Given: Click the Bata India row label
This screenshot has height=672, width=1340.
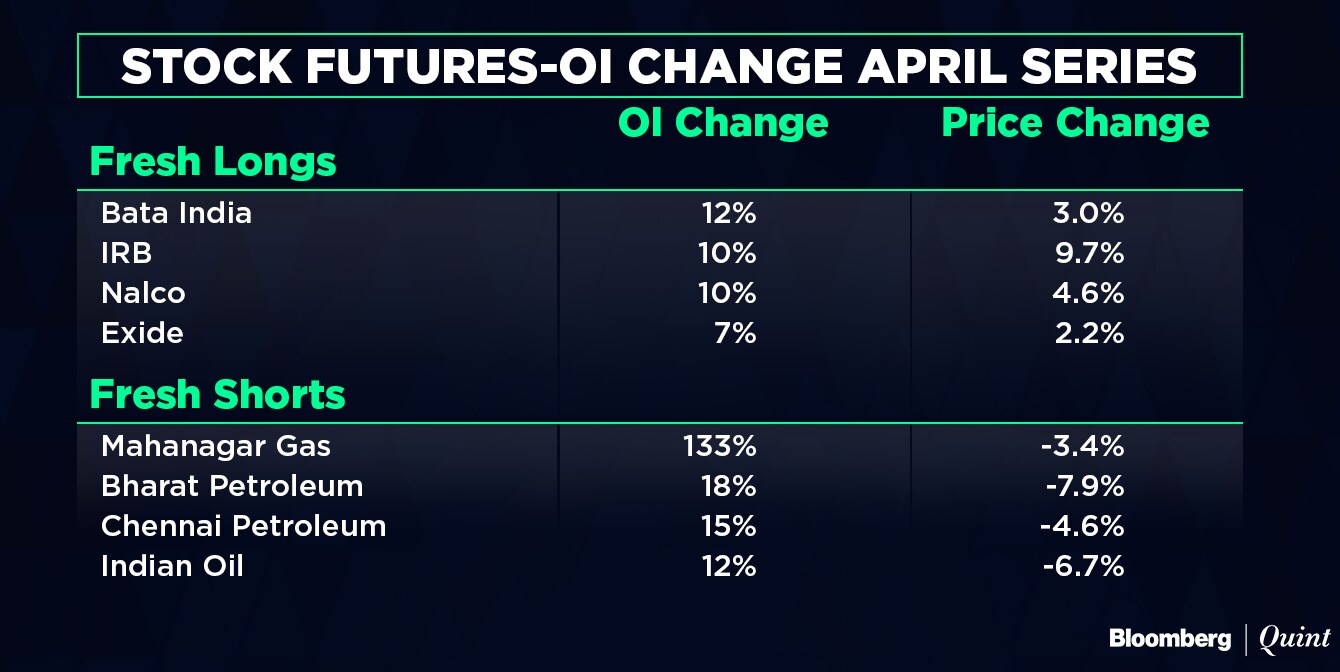Looking at the screenshot, I should click(x=176, y=213).
